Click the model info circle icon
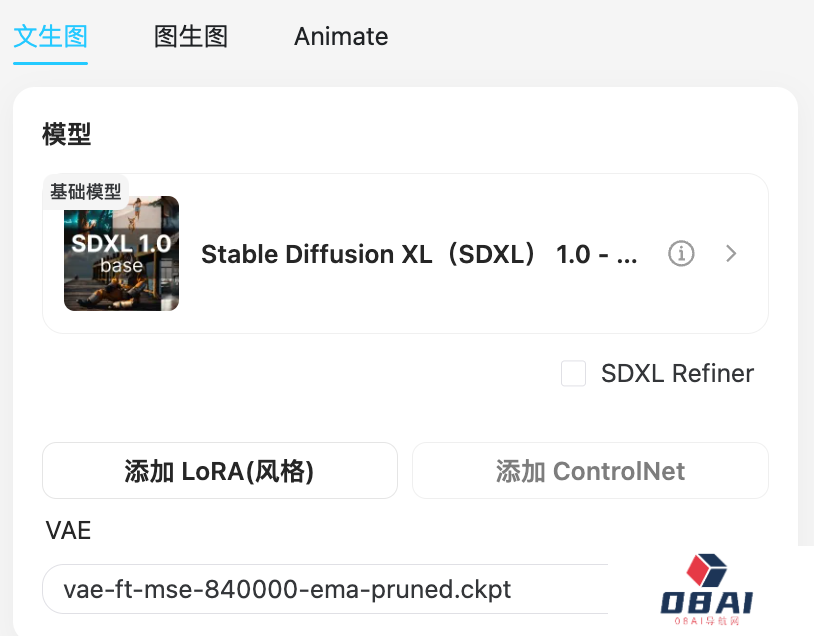The height and width of the screenshot is (636, 814). (x=681, y=254)
